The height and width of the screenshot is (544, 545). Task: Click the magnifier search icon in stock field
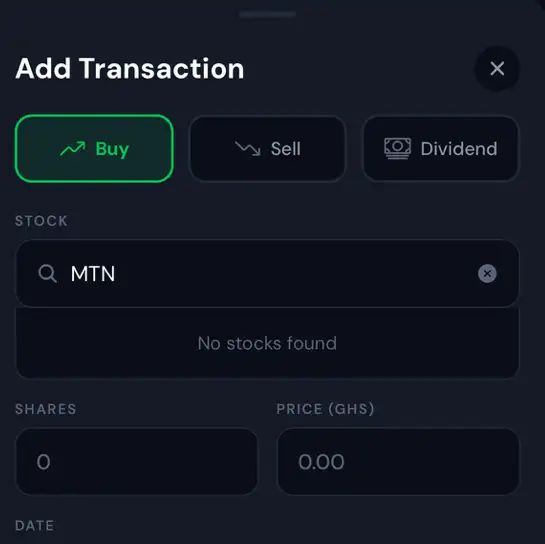47,274
